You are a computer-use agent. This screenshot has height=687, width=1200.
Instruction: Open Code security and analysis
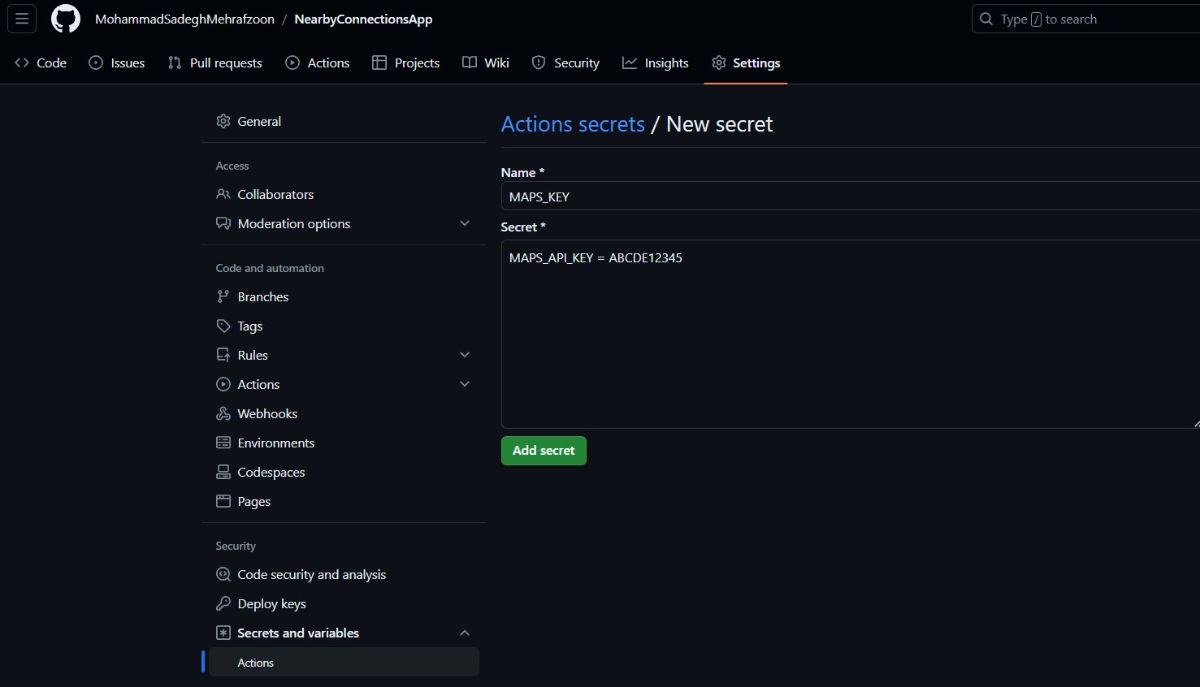click(x=344, y=575)
